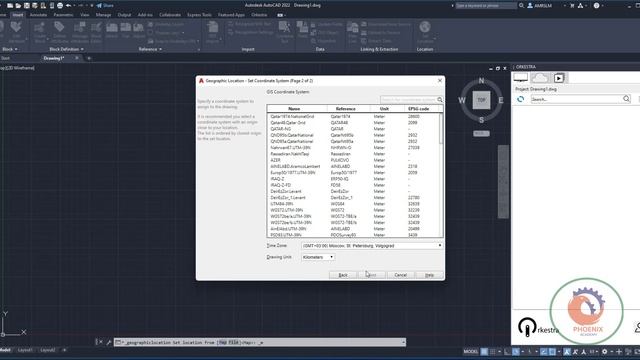Switch to the Manage ribbon tab

(103, 15)
